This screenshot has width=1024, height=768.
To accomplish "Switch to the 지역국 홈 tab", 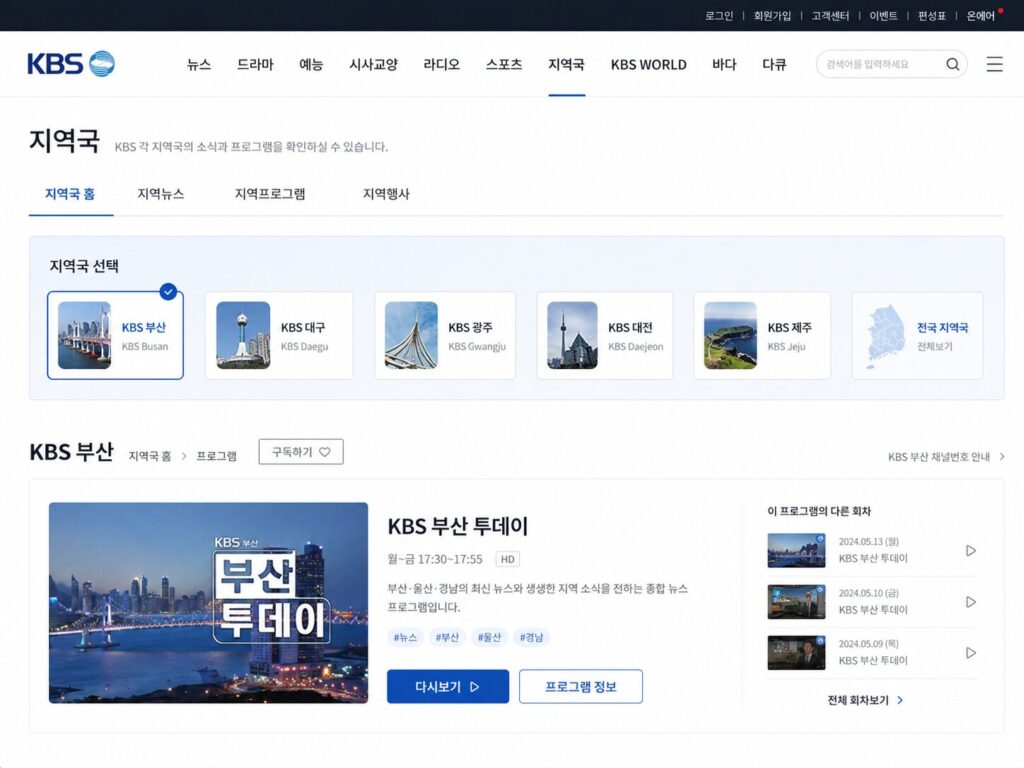I will tap(70, 194).
